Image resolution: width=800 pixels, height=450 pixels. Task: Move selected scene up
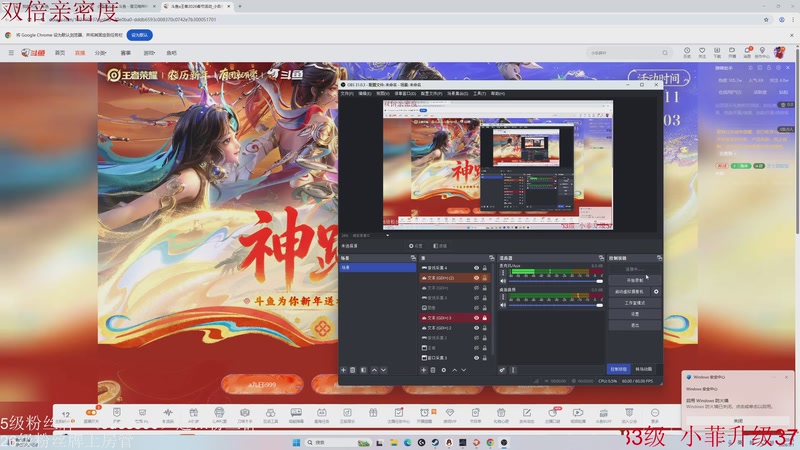click(x=374, y=370)
